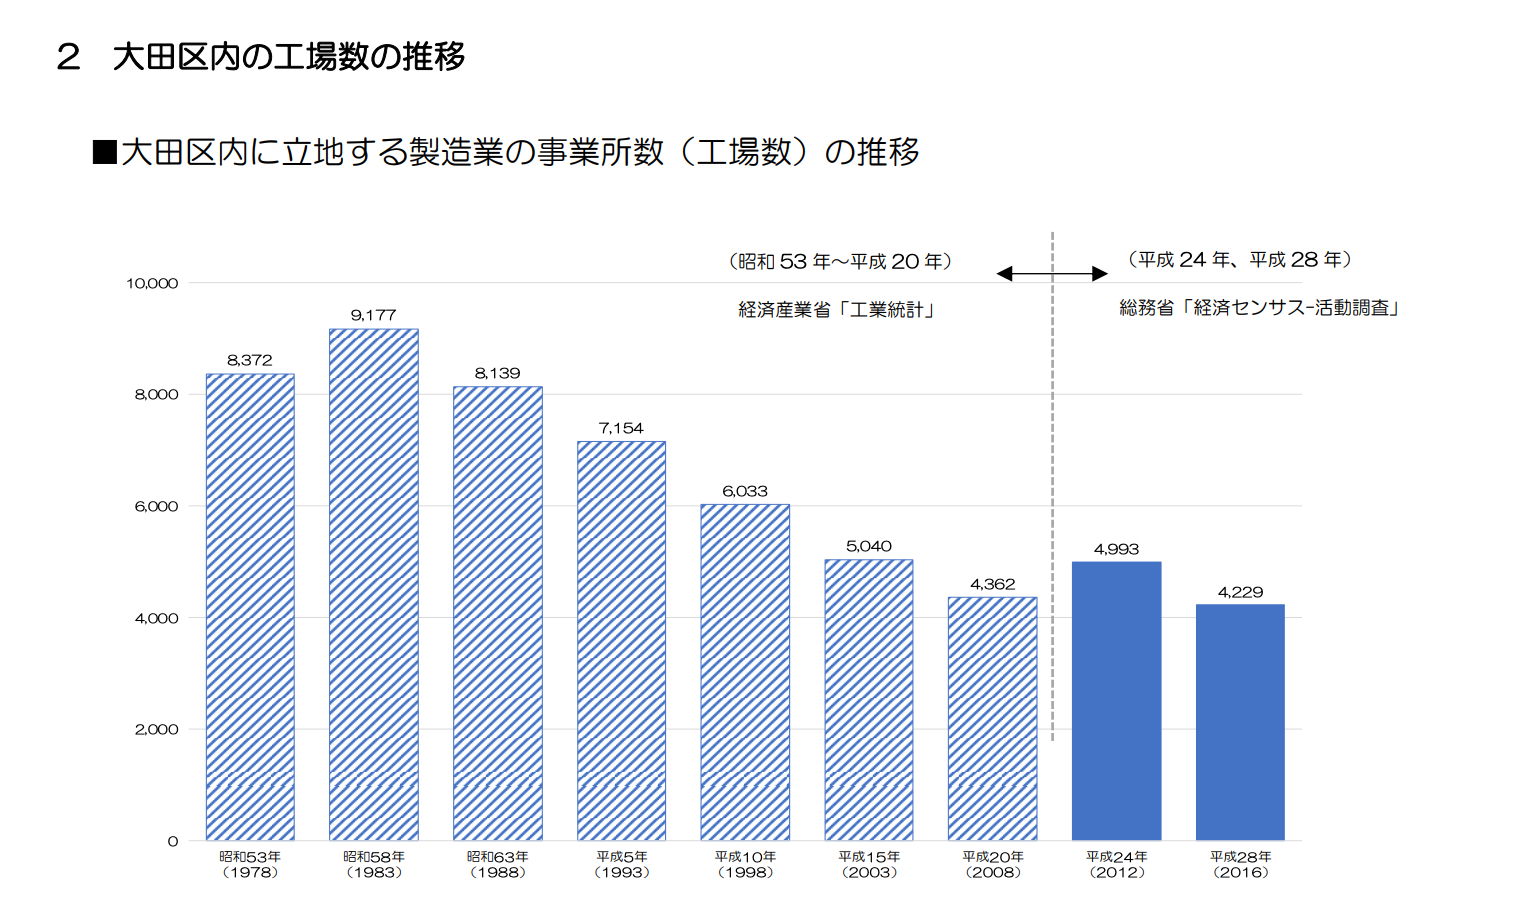The height and width of the screenshot is (918, 1518).
Task: Click the axis label 平成28年 (2016)
Action: 1240,865
